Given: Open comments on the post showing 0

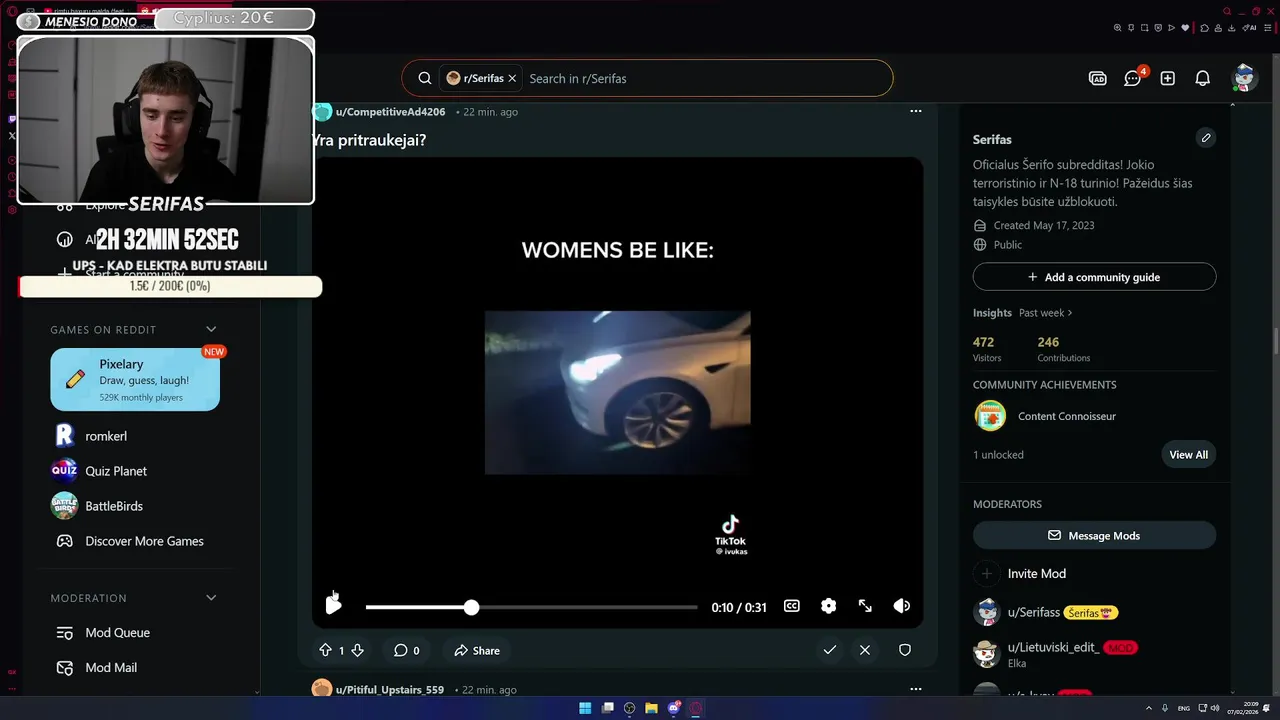Looking at the screenshot, I should tap(406, 650).
